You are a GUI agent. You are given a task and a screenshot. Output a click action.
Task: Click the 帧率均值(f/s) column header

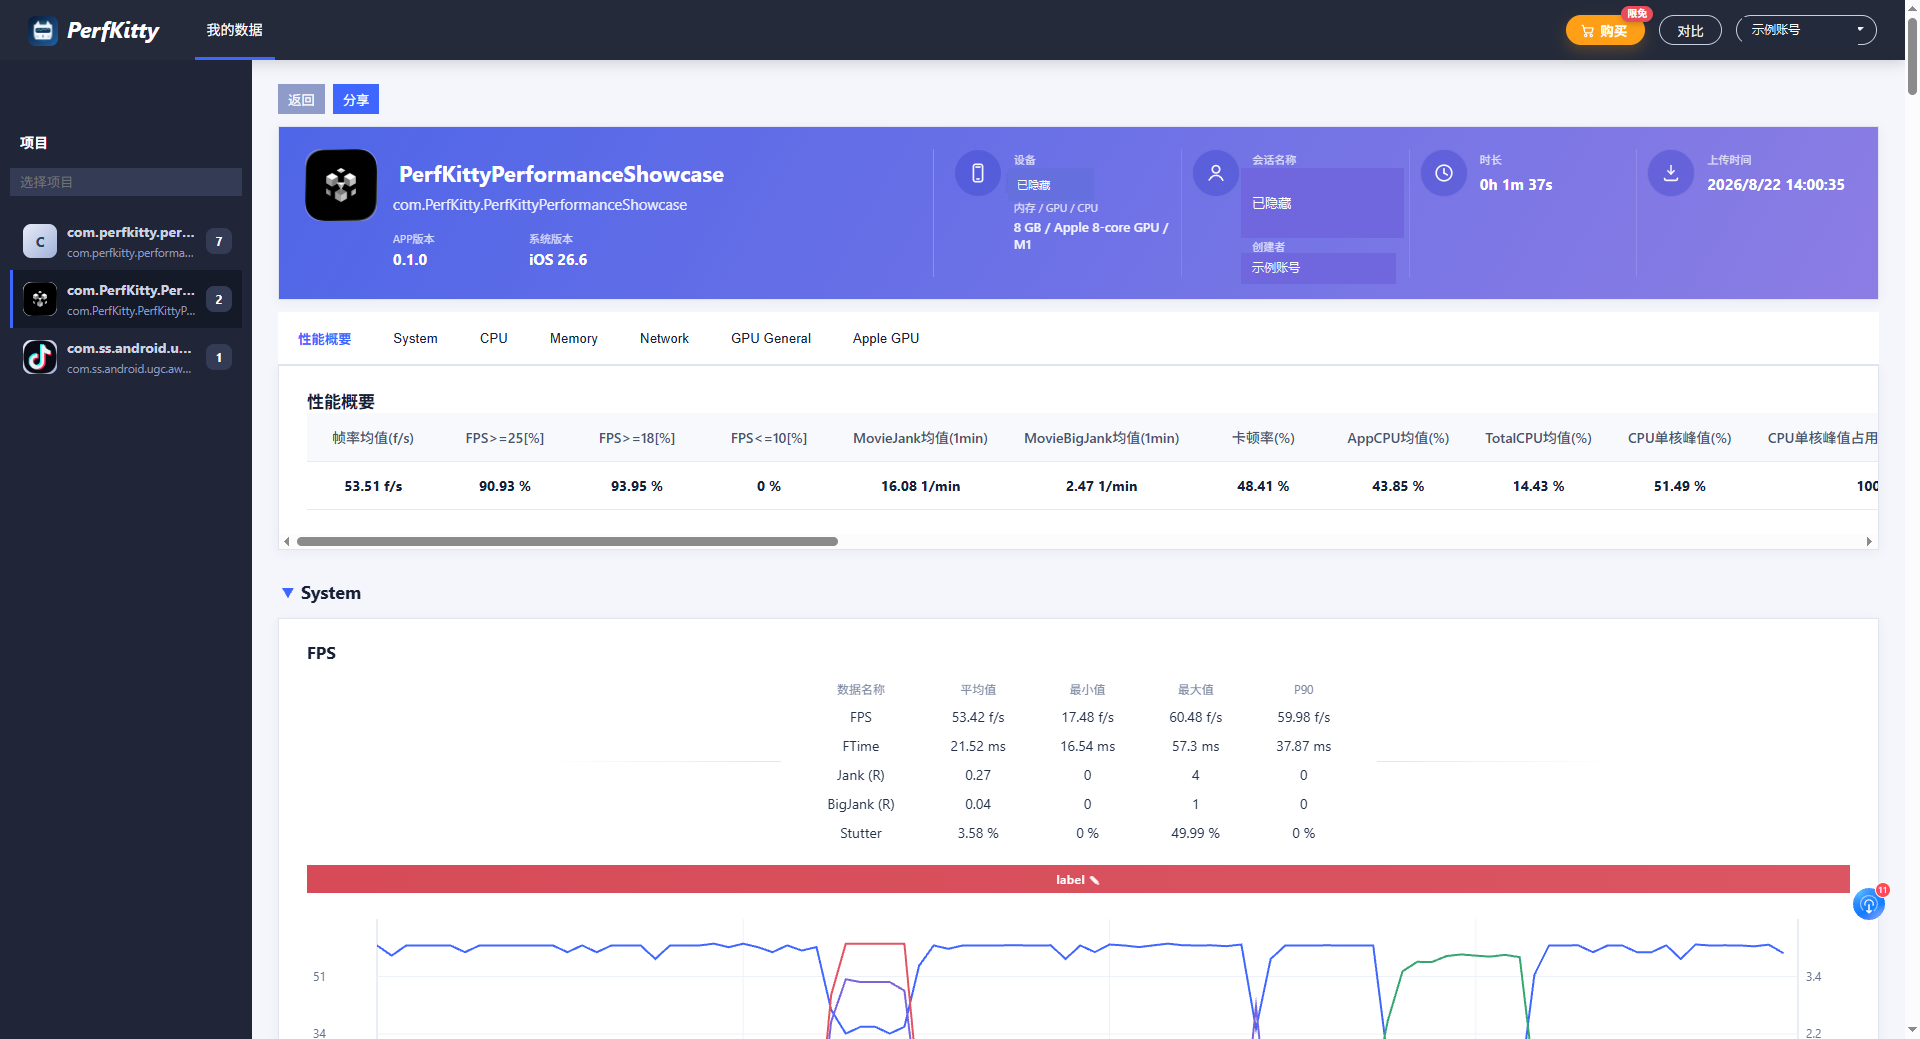click(x=373, y=438)
